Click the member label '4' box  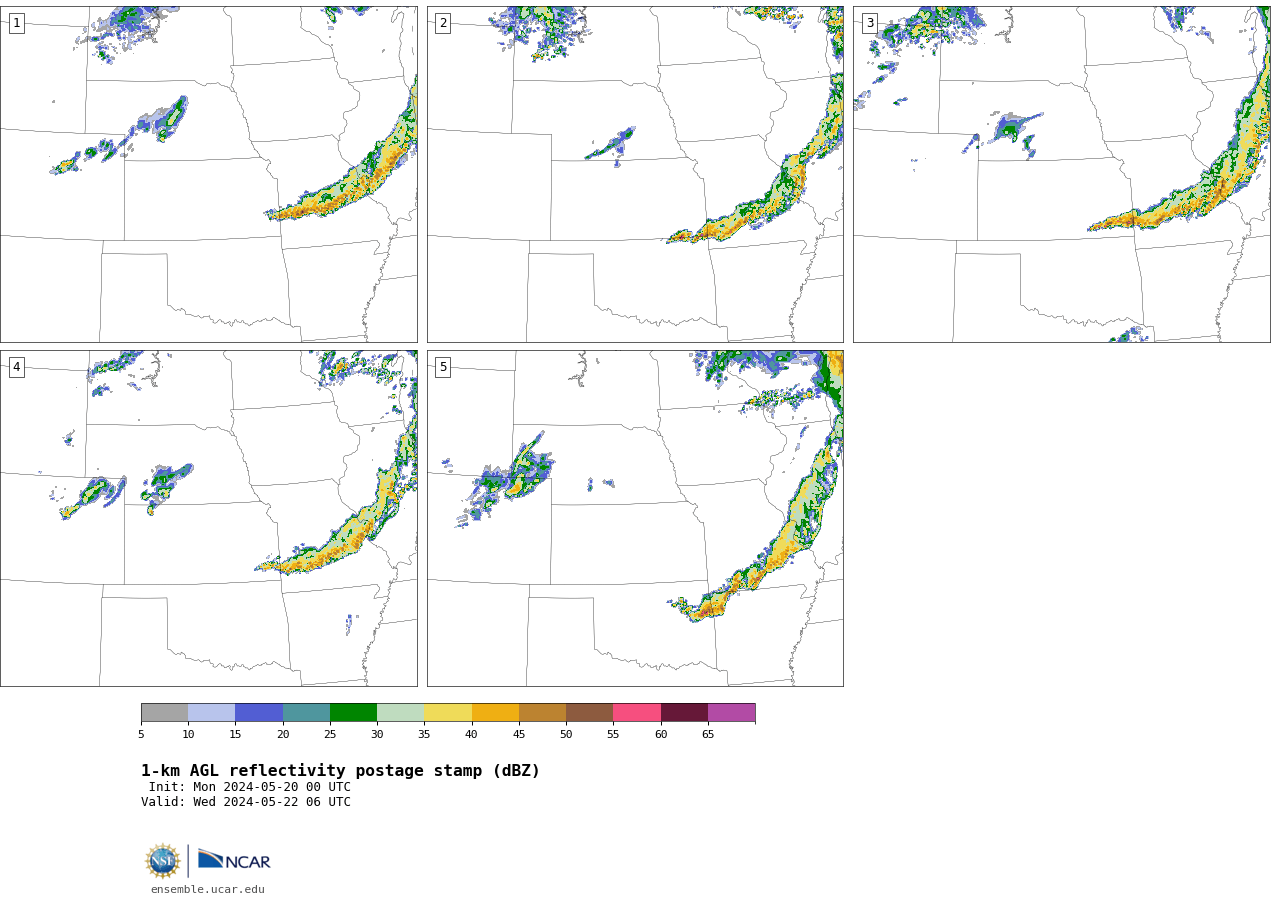[x=16, y=367]
